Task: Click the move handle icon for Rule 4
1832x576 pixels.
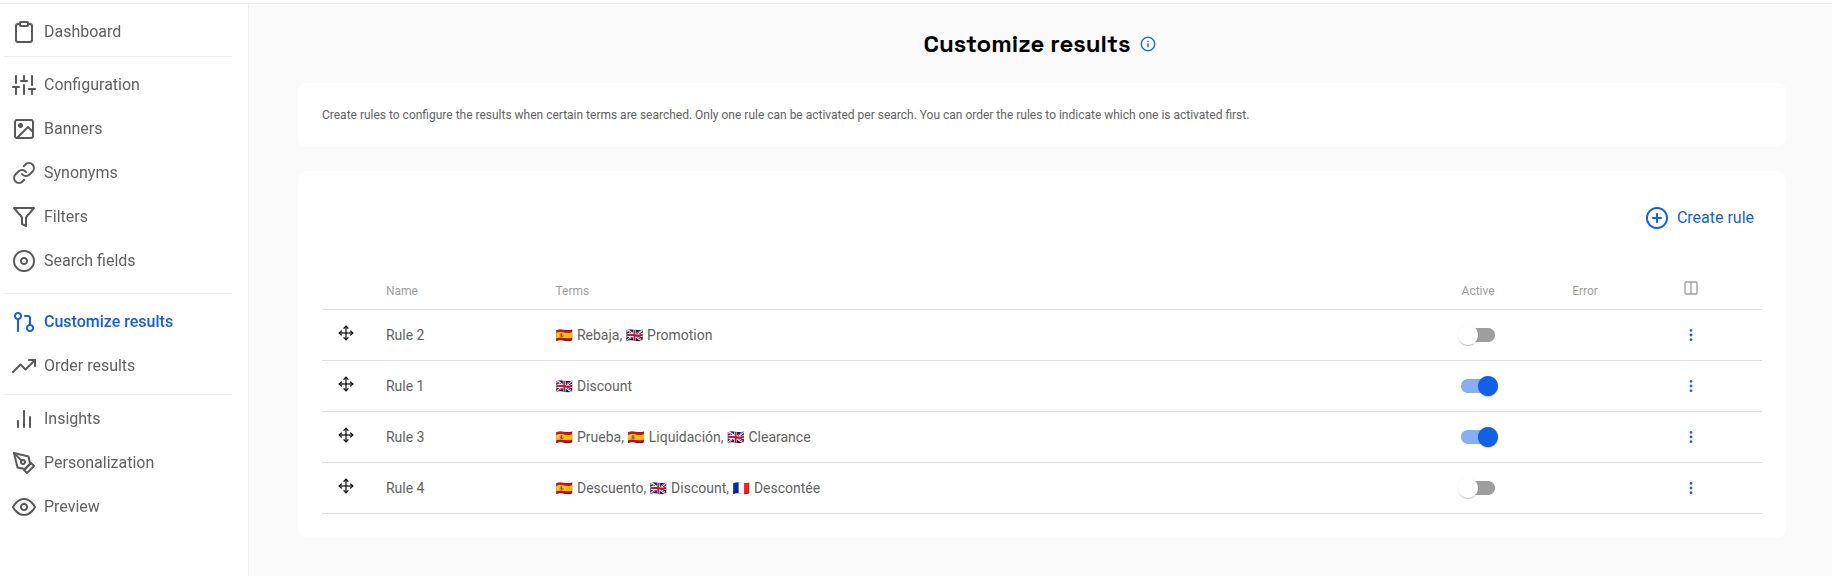Action: [346, 486]
